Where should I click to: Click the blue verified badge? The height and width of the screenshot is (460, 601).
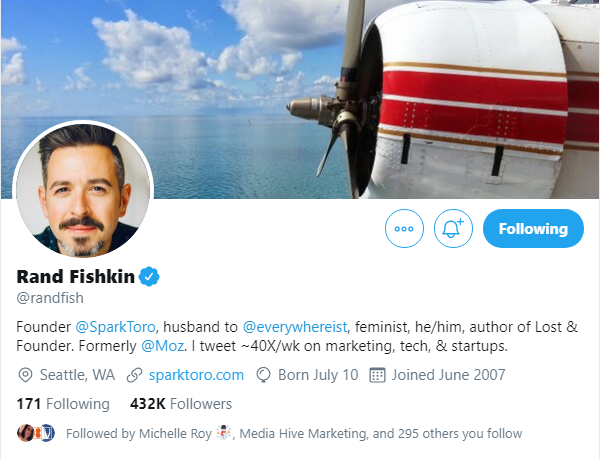pos(150,277)
